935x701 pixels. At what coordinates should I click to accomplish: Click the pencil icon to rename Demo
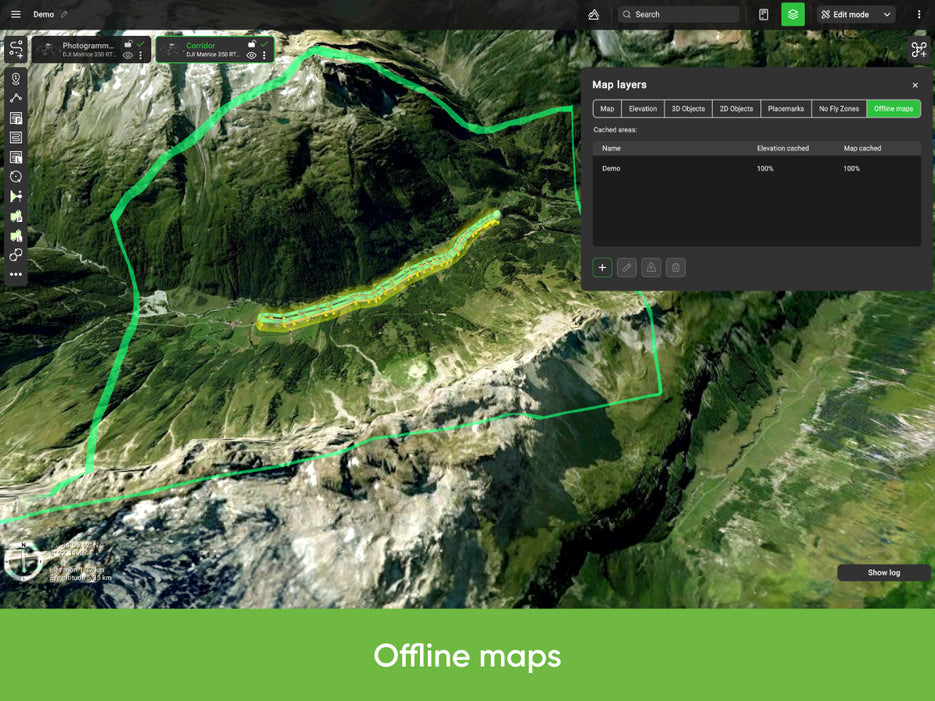click(65, 14)
